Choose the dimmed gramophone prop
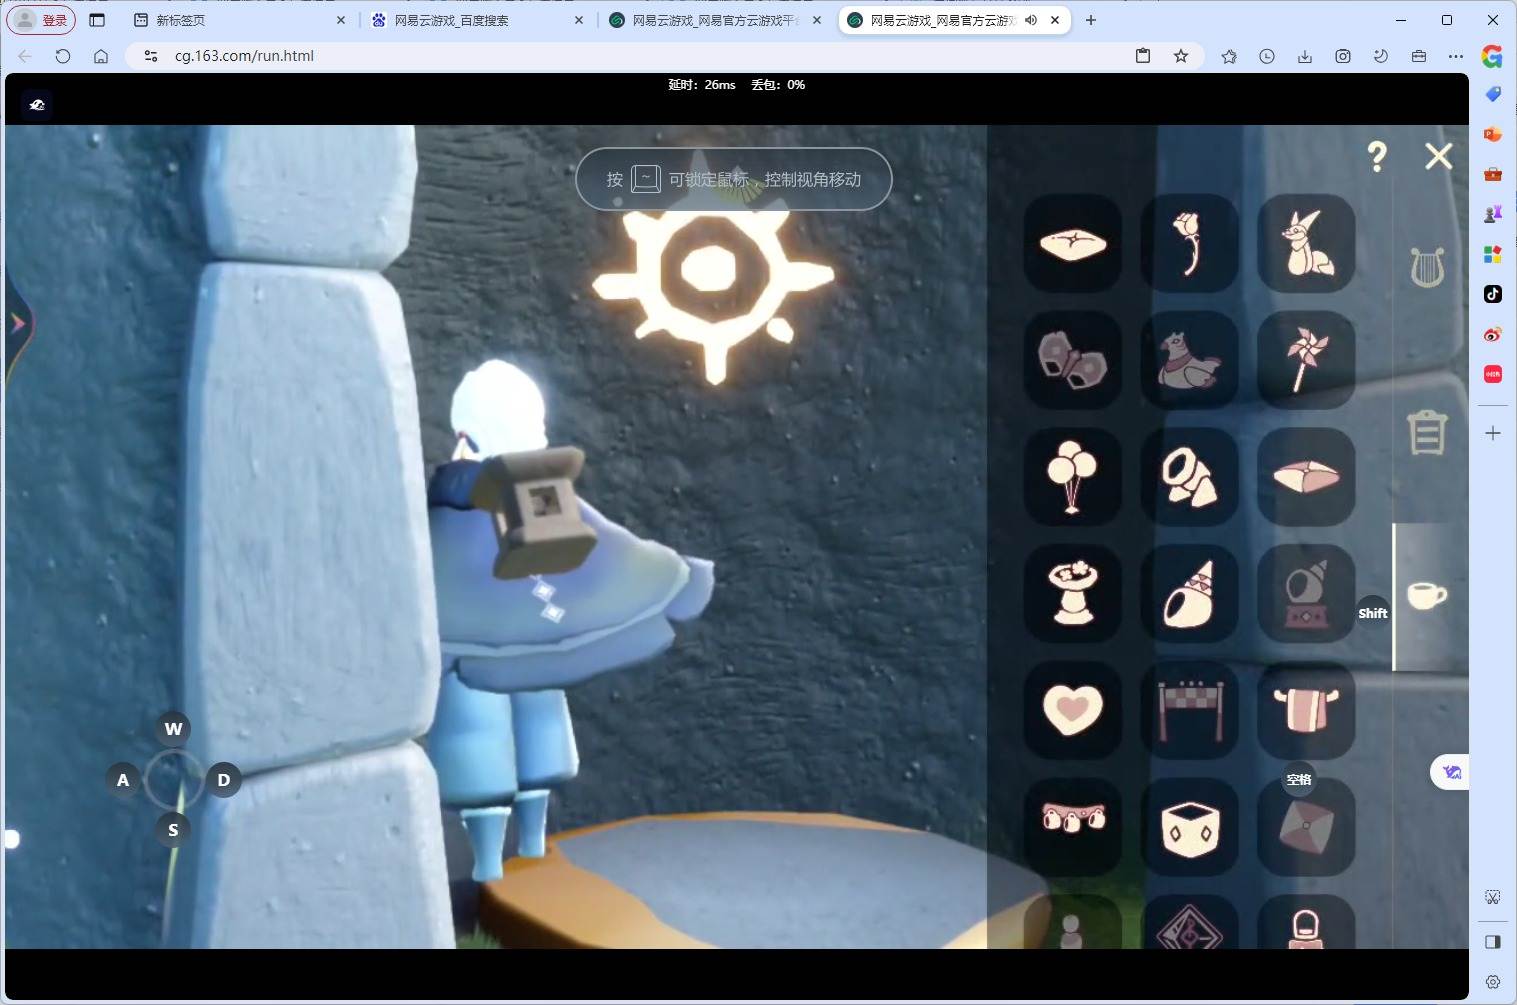 [1306, 594]
